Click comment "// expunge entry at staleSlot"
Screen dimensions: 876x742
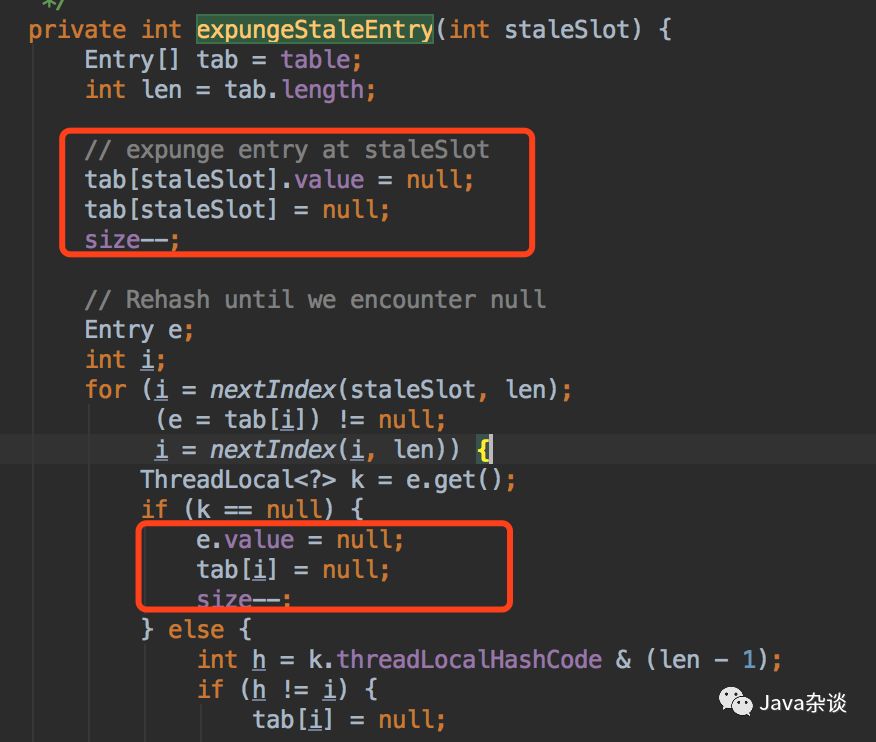tap(287, 150)
